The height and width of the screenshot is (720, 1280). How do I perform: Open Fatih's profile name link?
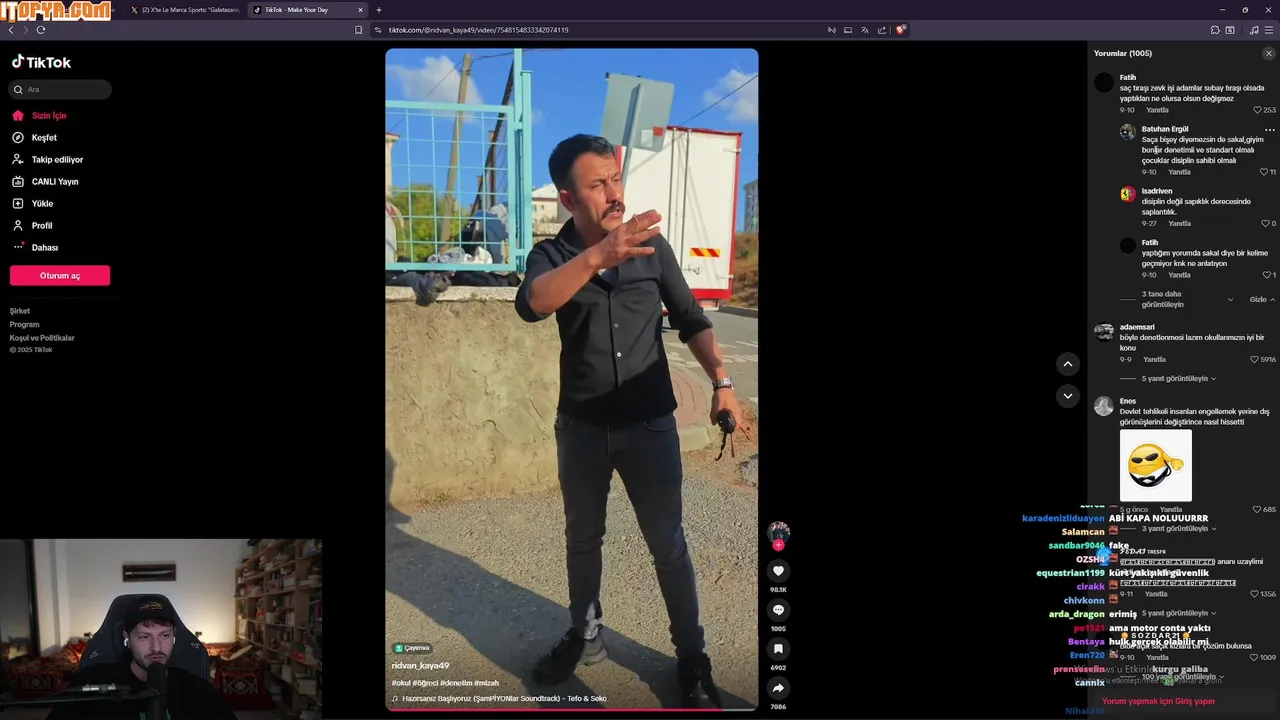click(x=1128, y=78)
